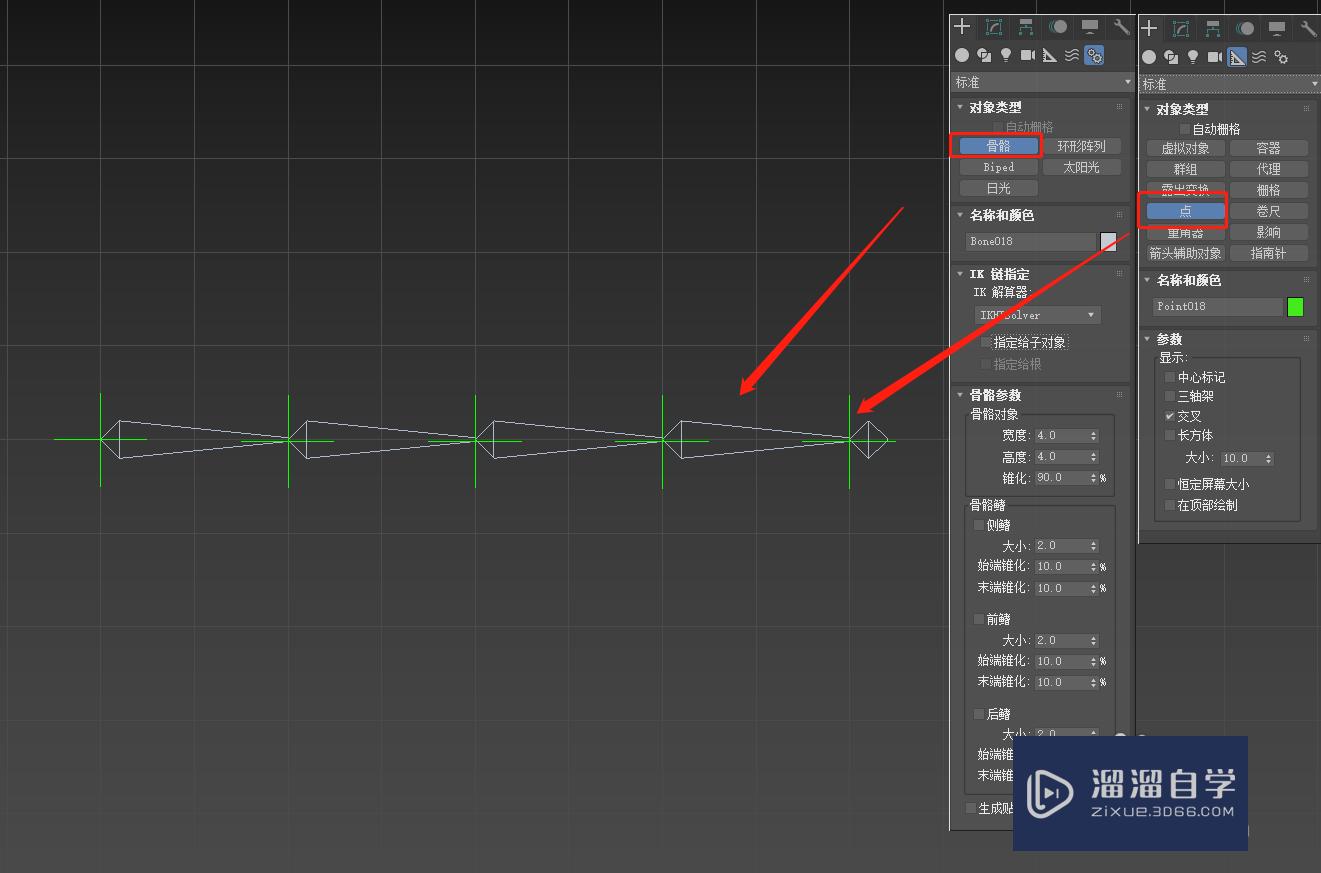Open the Modify tab in the bone panel
The height and width of the screenshot is (873, 1321).
pyautogui.click(x=994, y=27)
